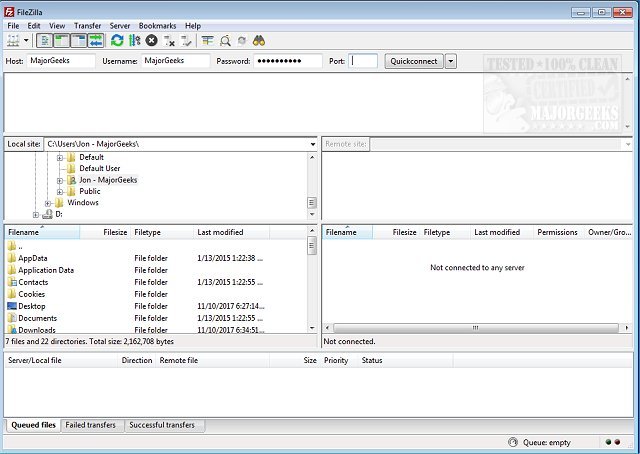The width and height of the screenshot is (640, 454).
Task: Open the Transfer menu
Action: [87, 25]
